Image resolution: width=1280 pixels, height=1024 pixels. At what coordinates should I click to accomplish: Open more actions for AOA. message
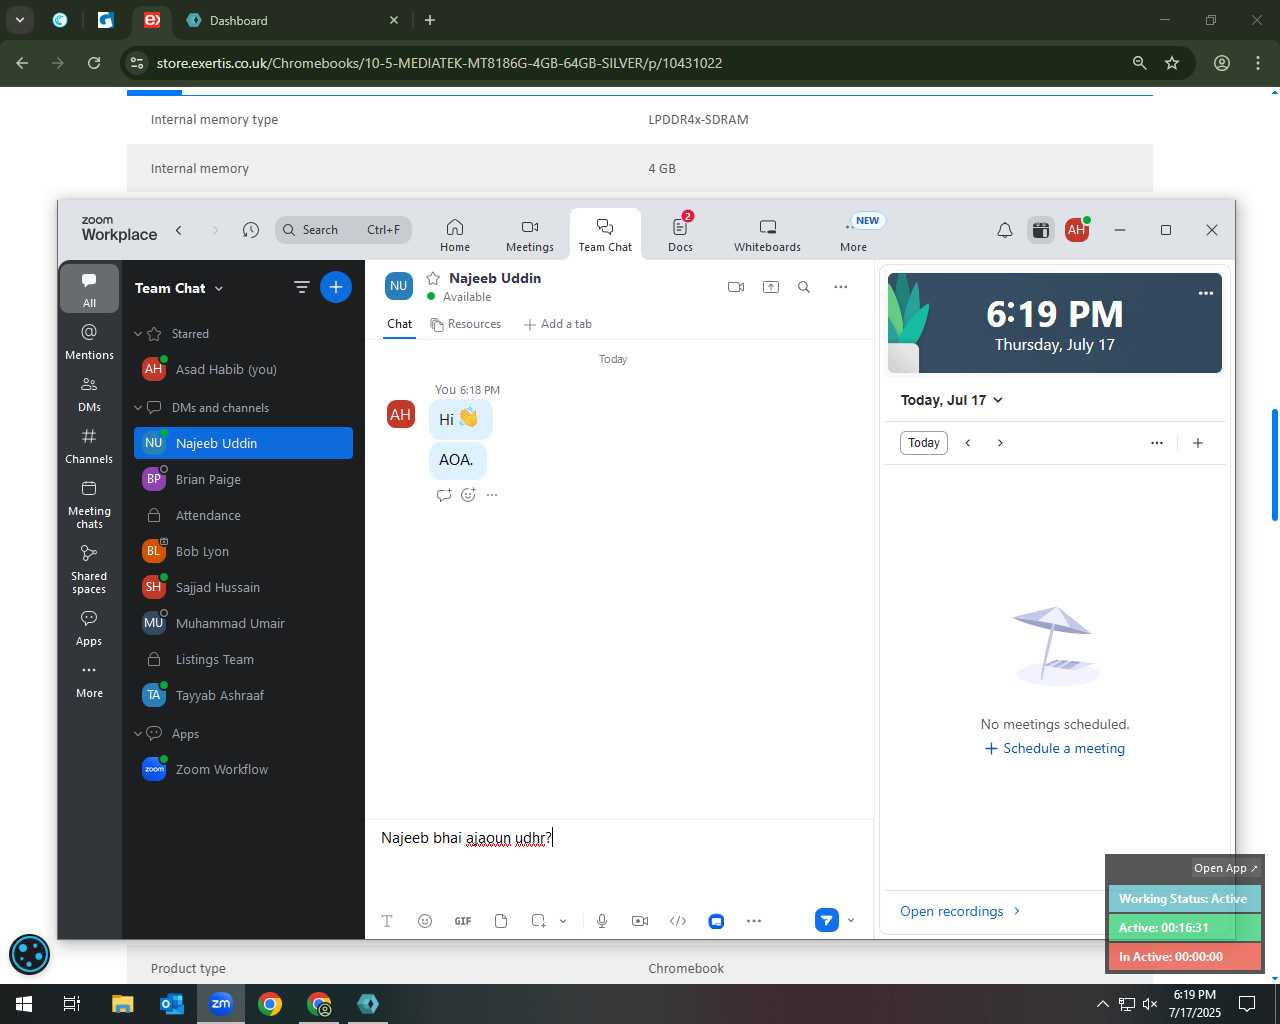[492, 495]
